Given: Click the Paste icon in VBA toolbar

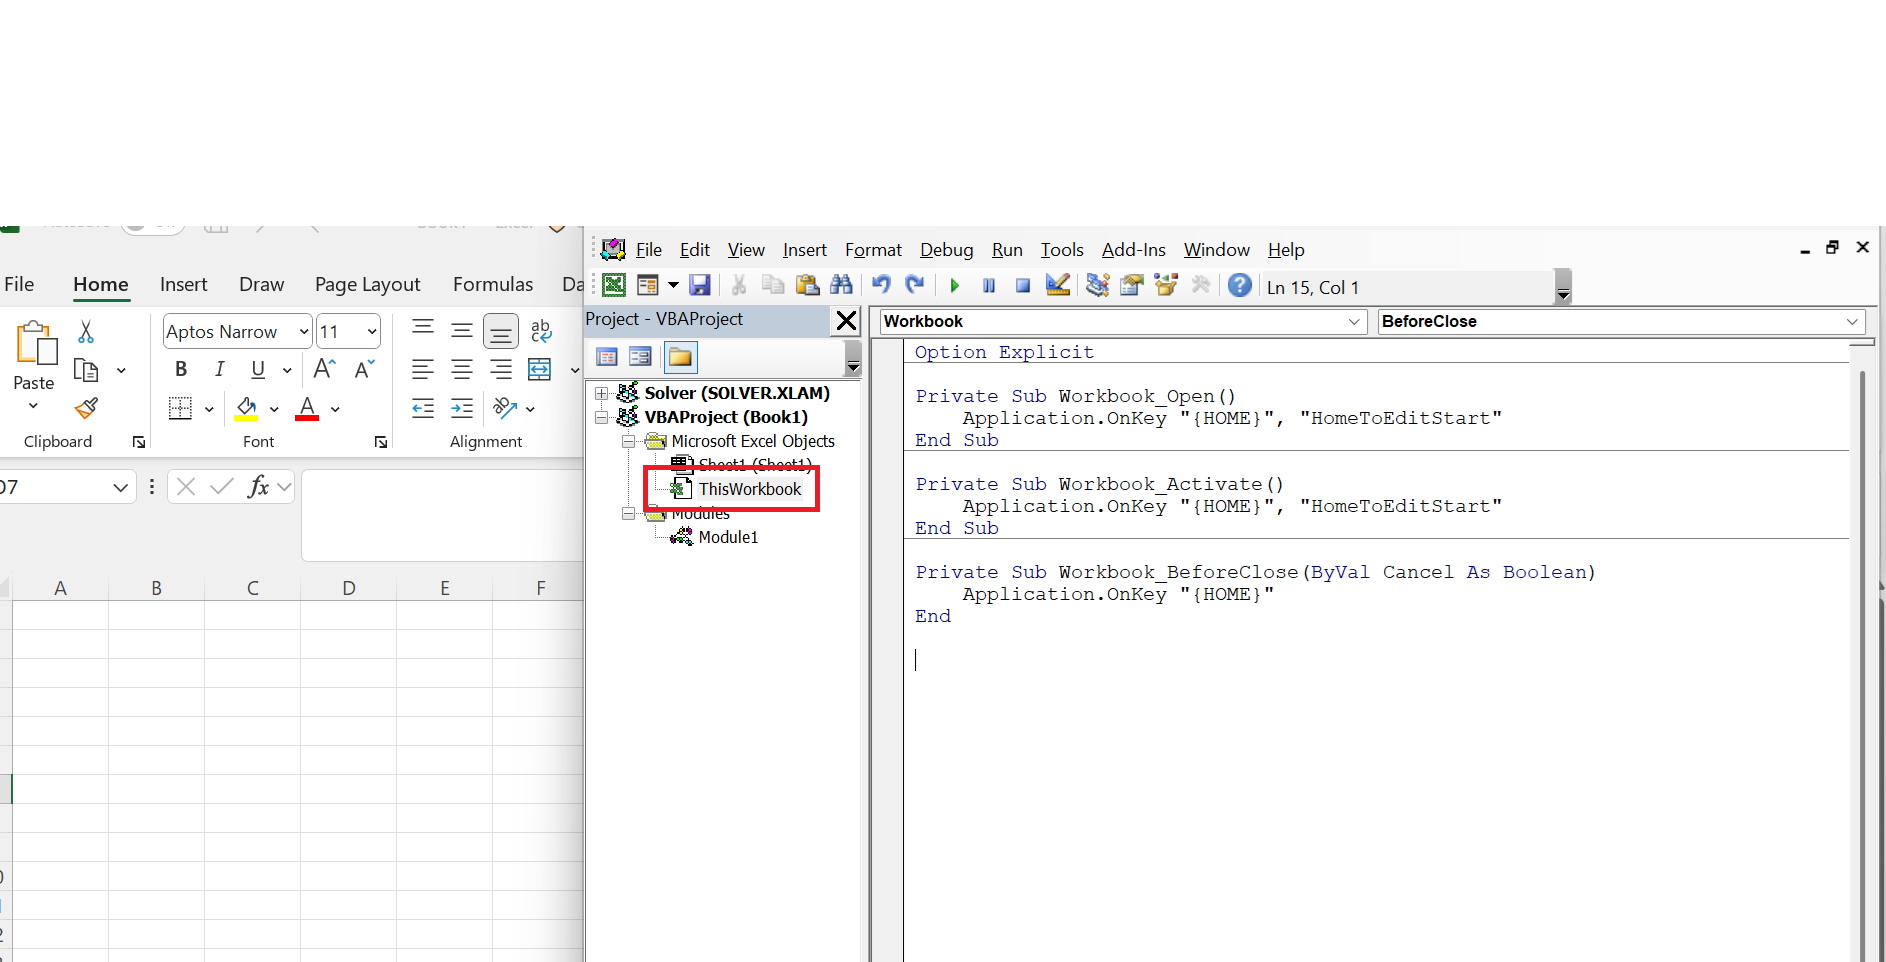Looking at the screenshot, I should [807, 286].
